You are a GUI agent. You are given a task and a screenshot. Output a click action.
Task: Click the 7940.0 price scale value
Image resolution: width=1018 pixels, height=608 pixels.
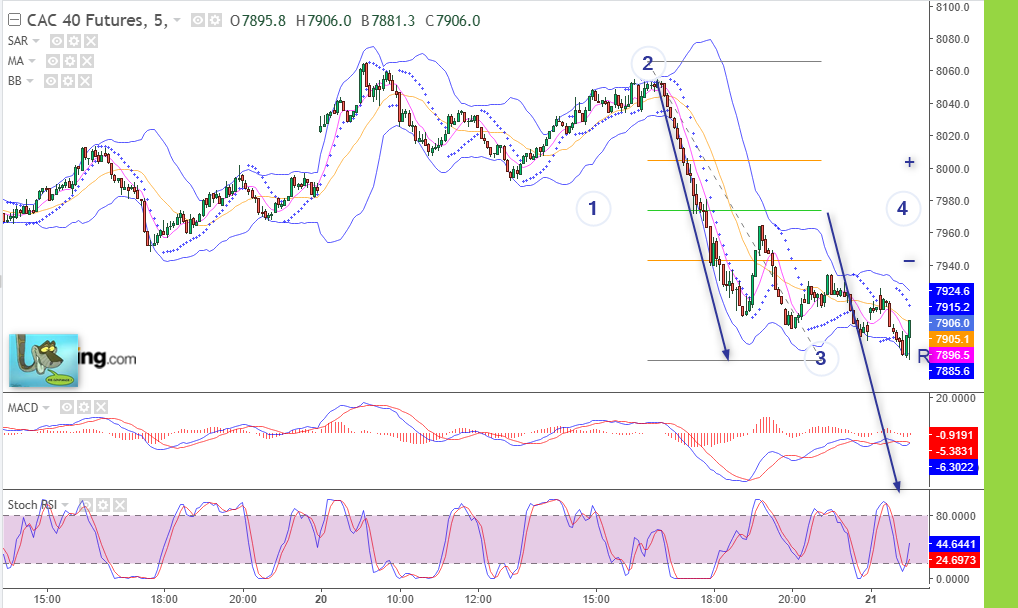952,266
